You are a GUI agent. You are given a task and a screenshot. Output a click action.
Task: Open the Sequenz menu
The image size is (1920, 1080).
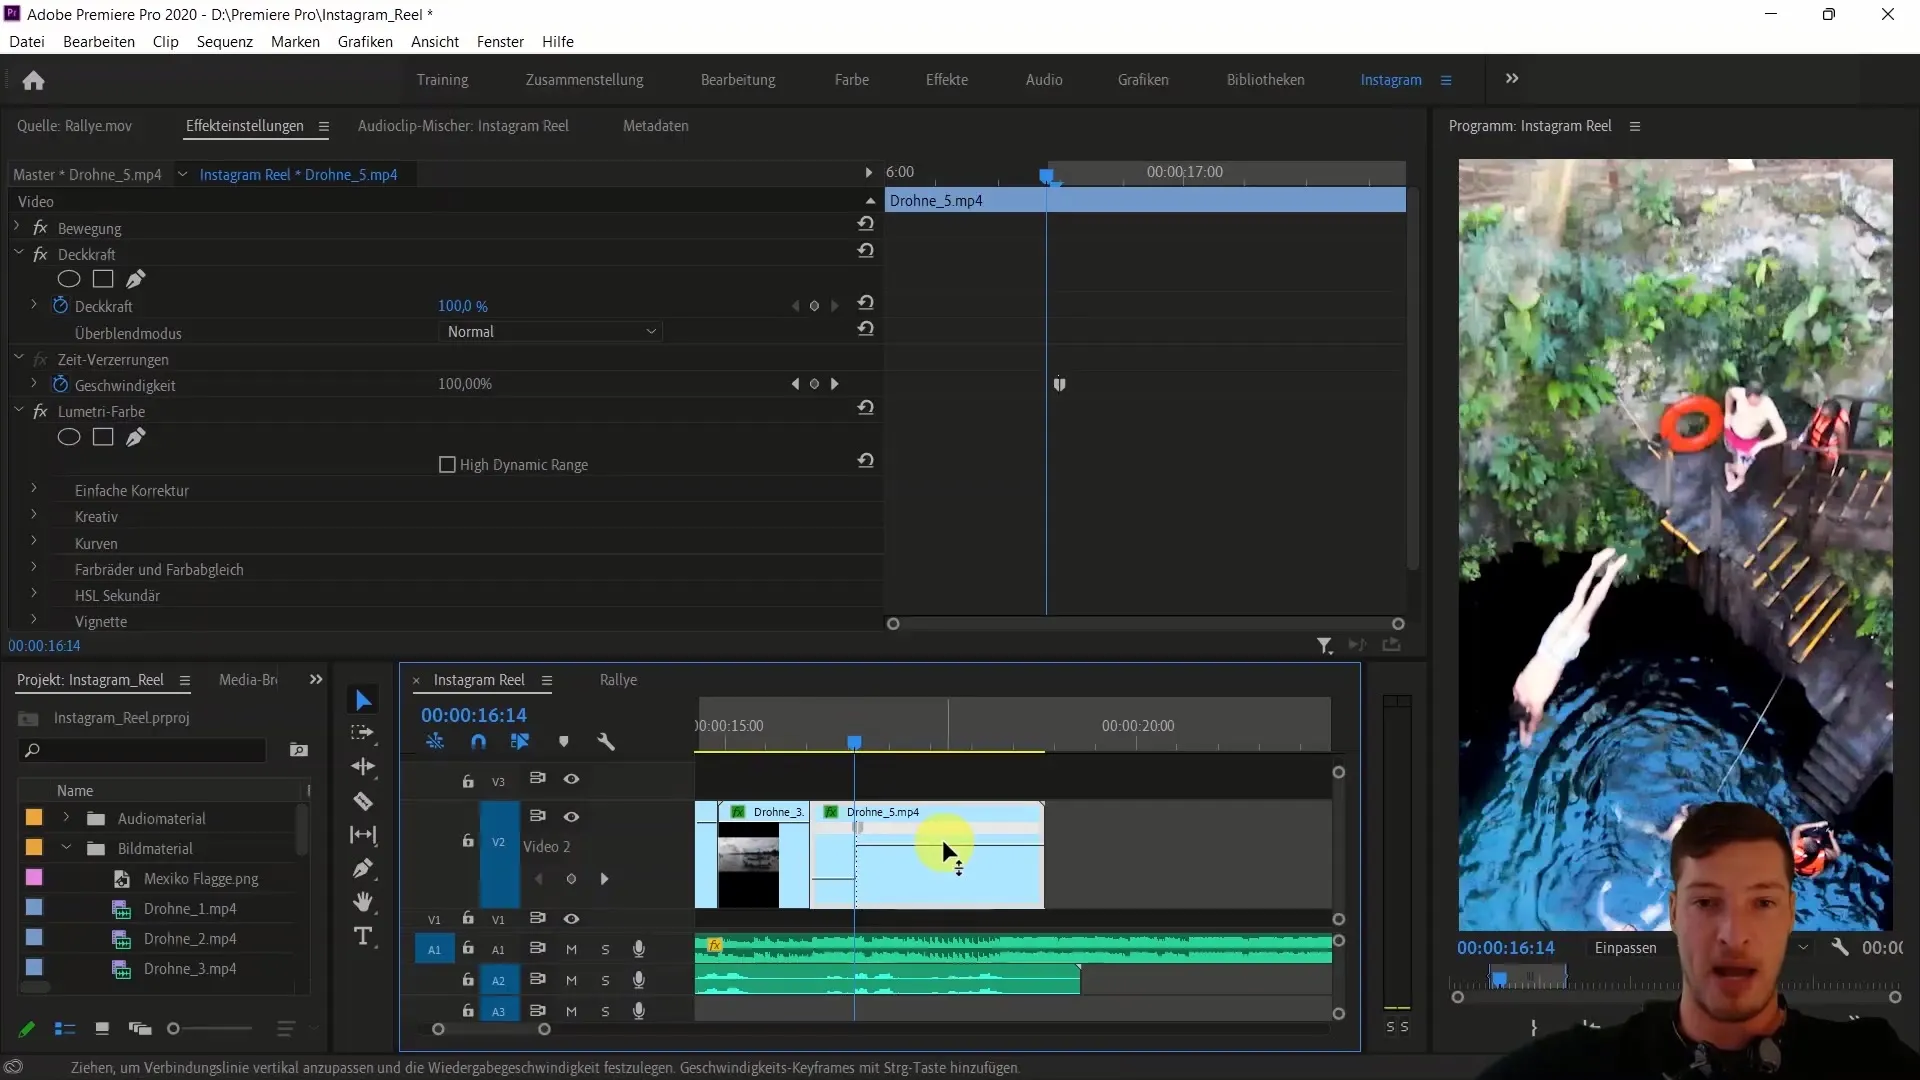[x=225, y=42]
